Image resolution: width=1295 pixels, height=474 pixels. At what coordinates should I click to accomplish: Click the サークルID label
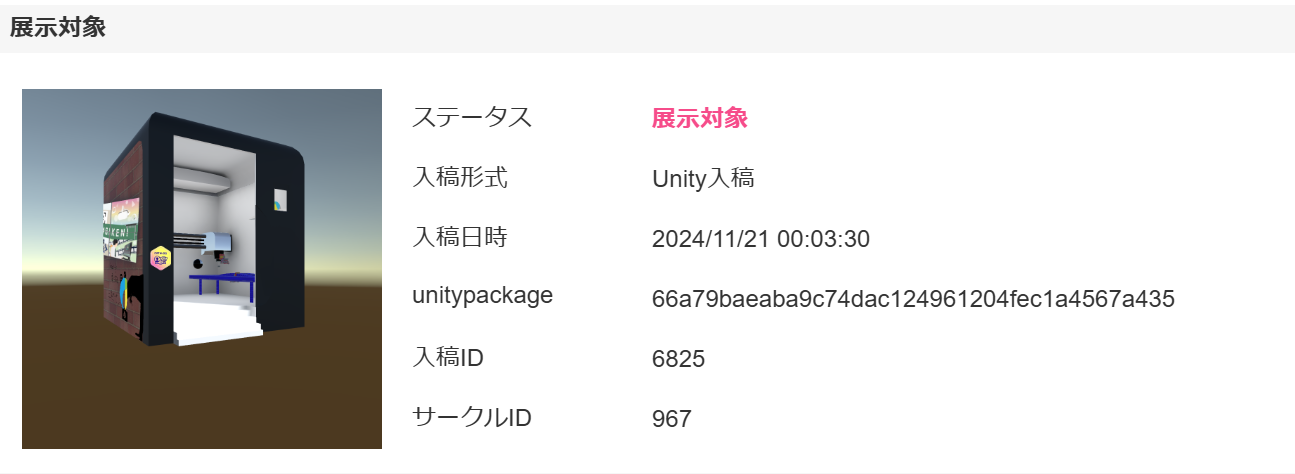[x=472, y=417]
